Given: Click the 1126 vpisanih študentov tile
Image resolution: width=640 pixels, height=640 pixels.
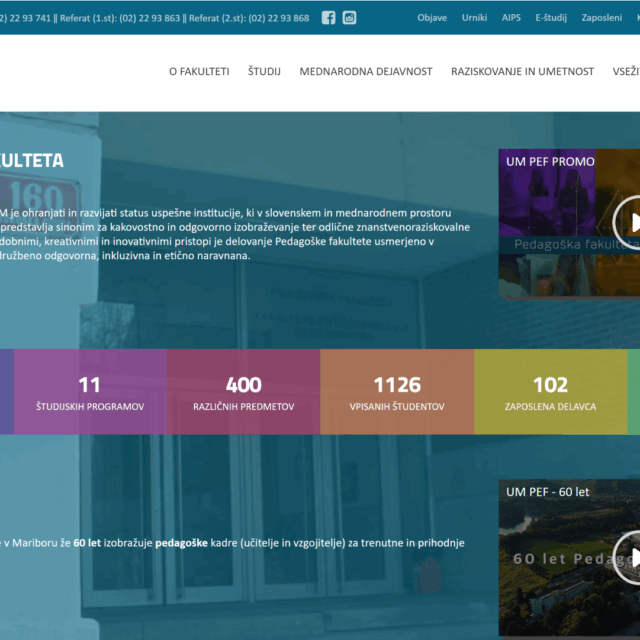Looking at the screenshot, I should click(x=397, y=393).
